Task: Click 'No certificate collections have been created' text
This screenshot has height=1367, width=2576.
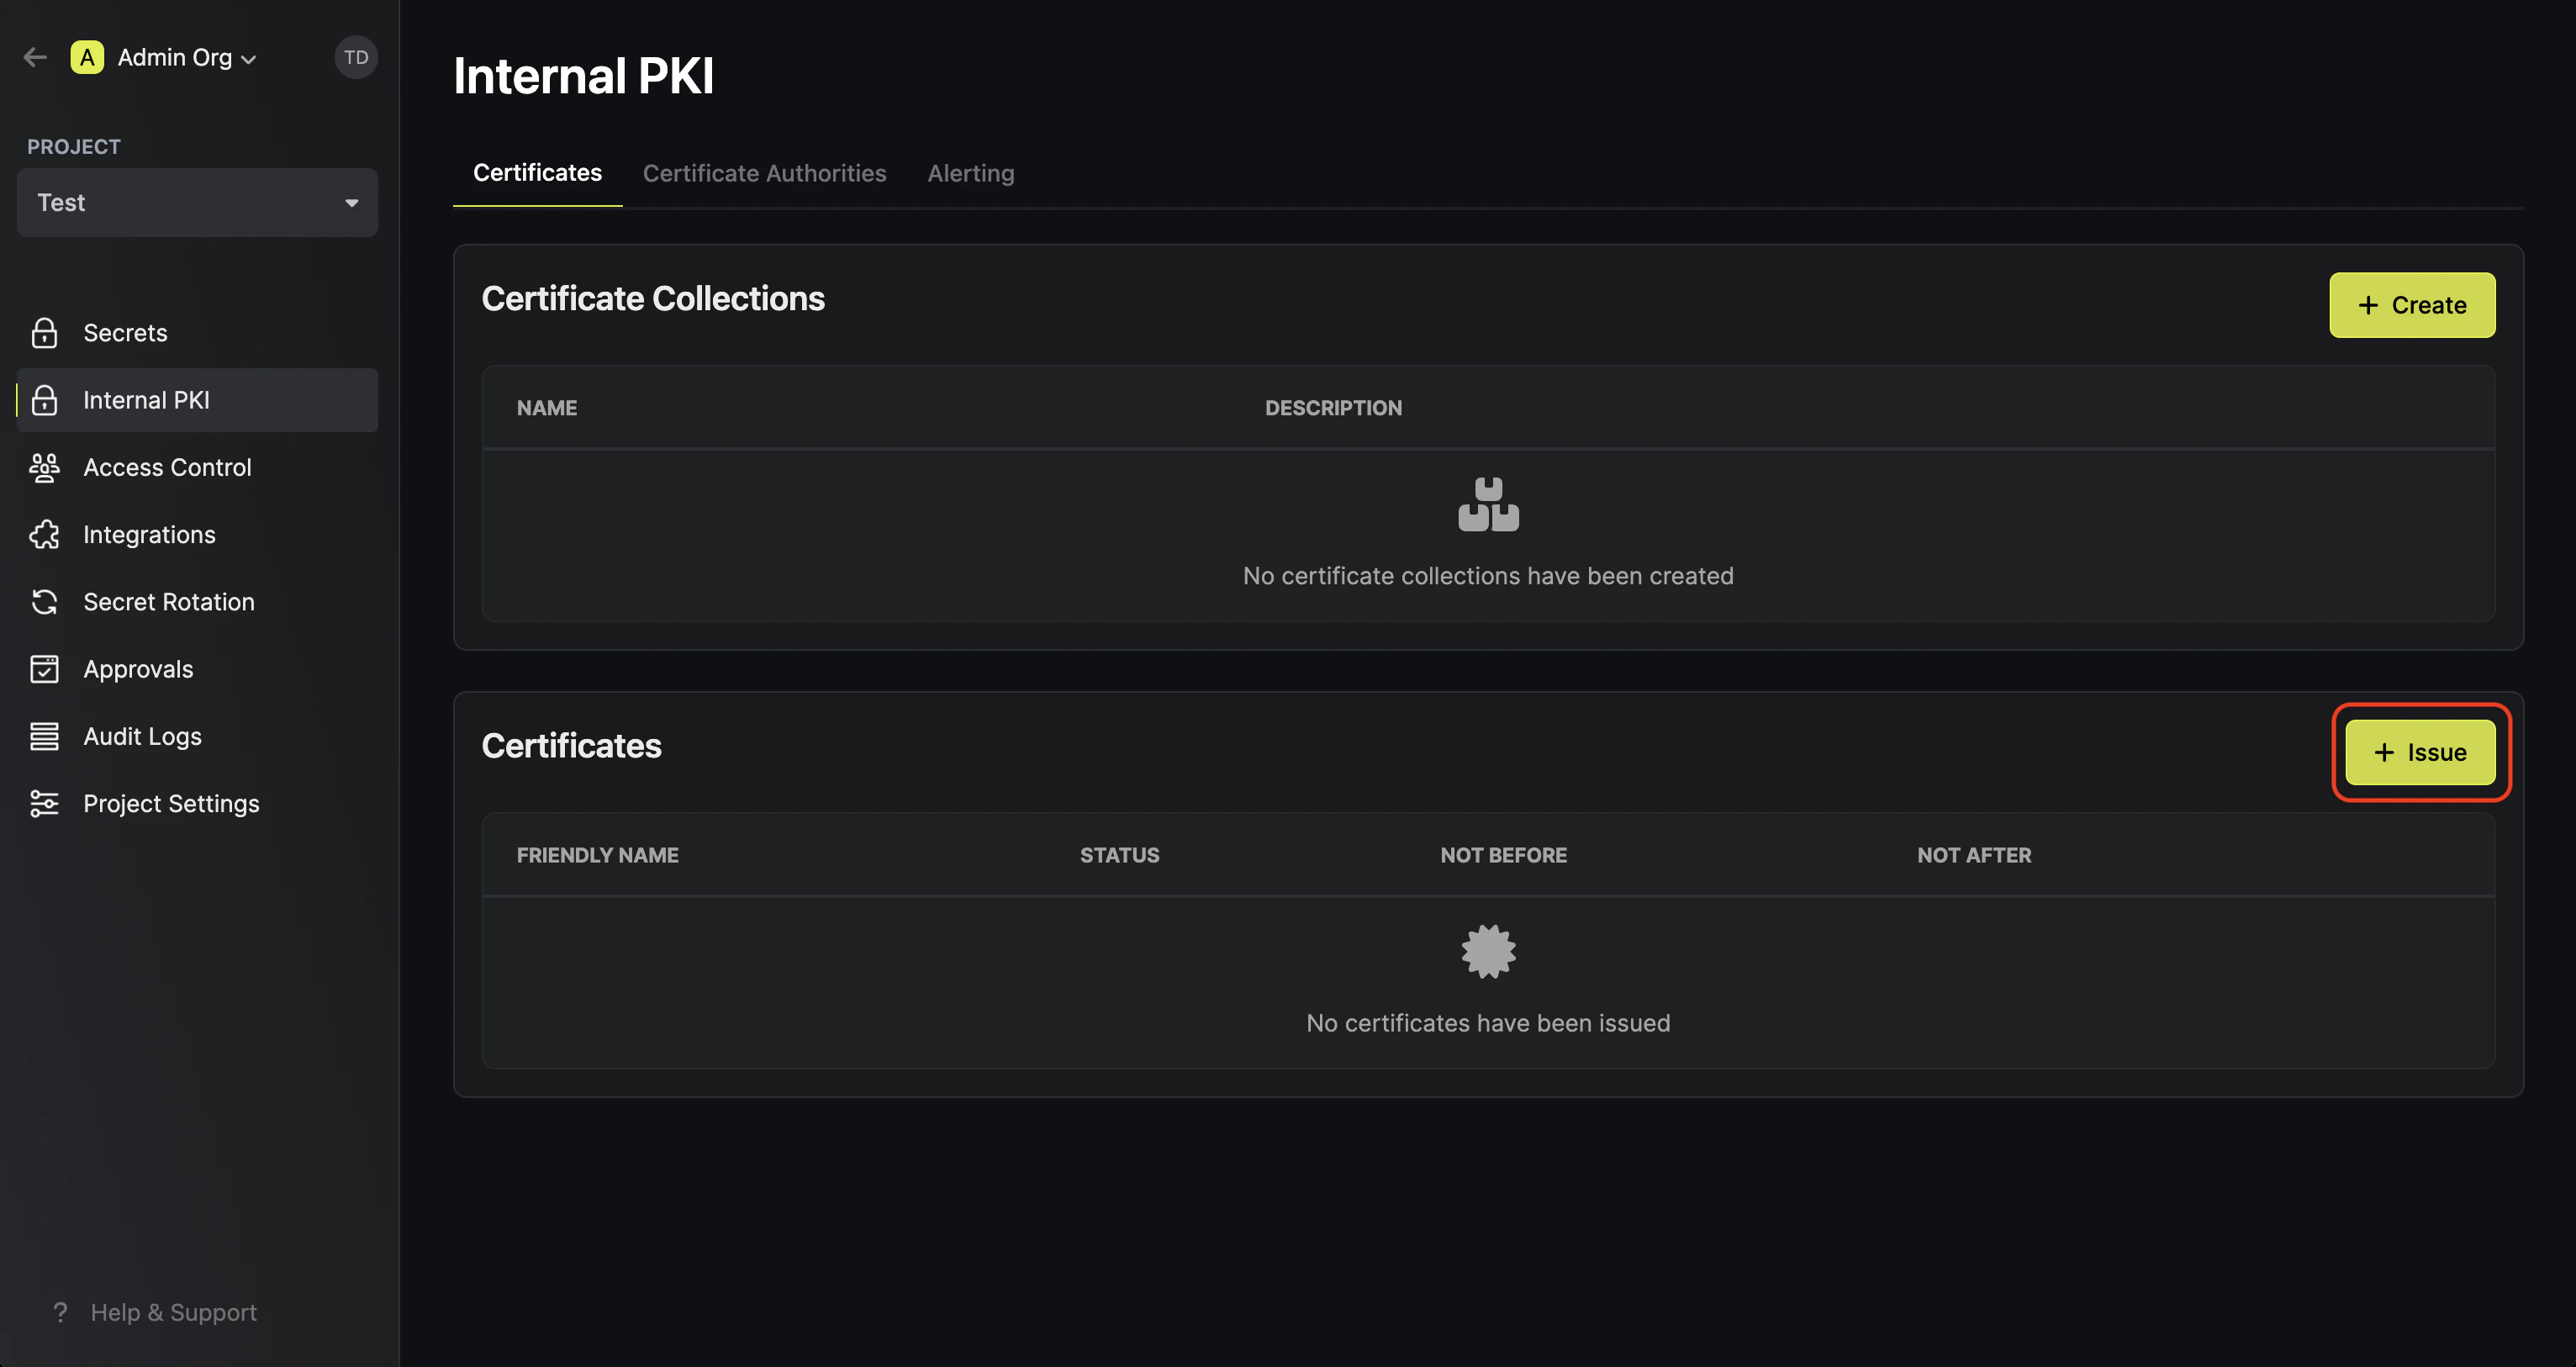Action: click(1488, 576)
